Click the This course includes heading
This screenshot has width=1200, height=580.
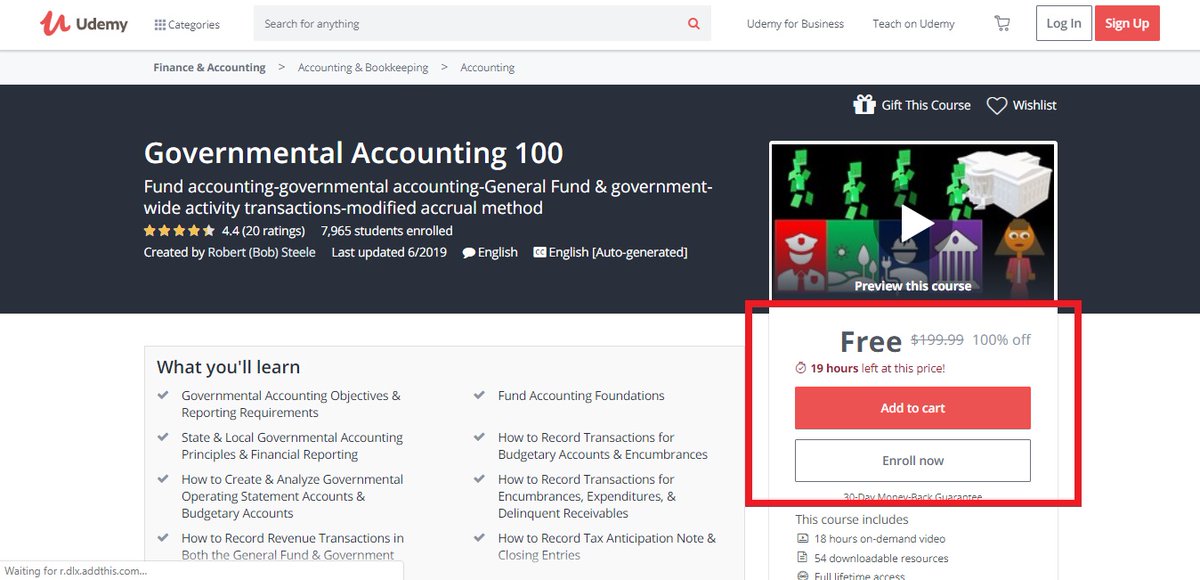click(x=852, y=519)
